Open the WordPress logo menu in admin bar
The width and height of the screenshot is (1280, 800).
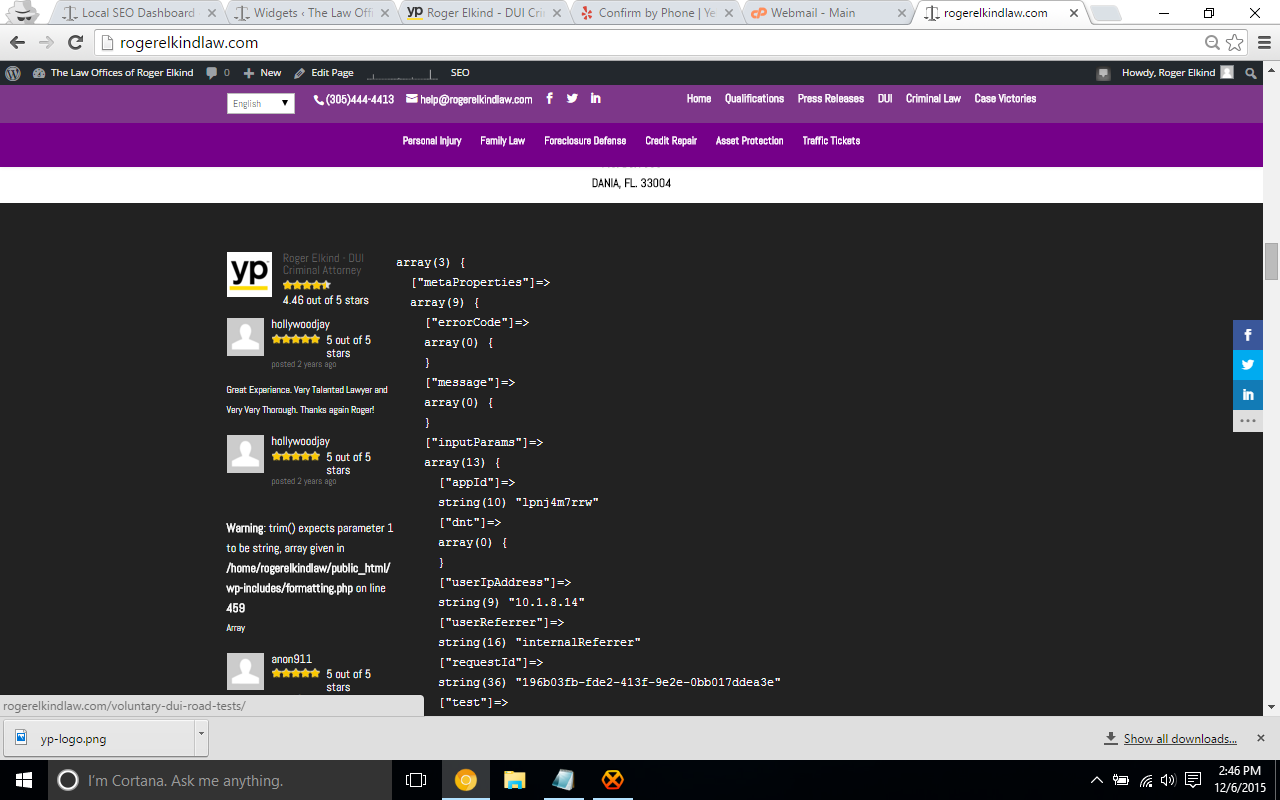13,73
